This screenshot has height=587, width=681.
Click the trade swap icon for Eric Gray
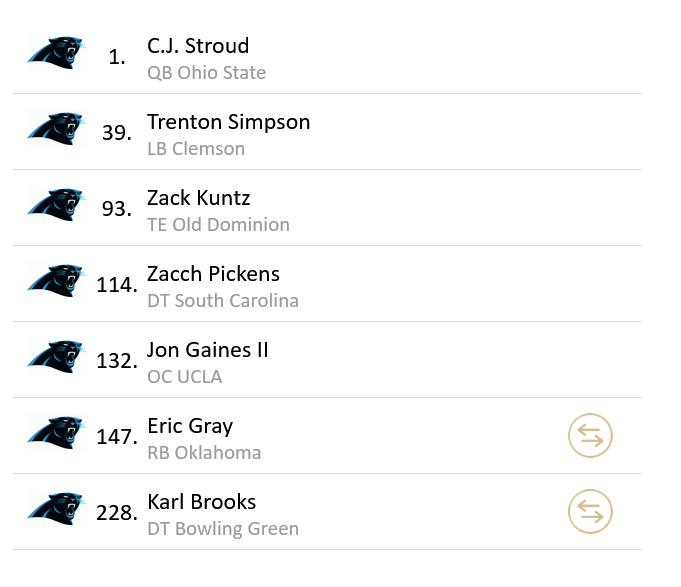[x=590, y=436]
